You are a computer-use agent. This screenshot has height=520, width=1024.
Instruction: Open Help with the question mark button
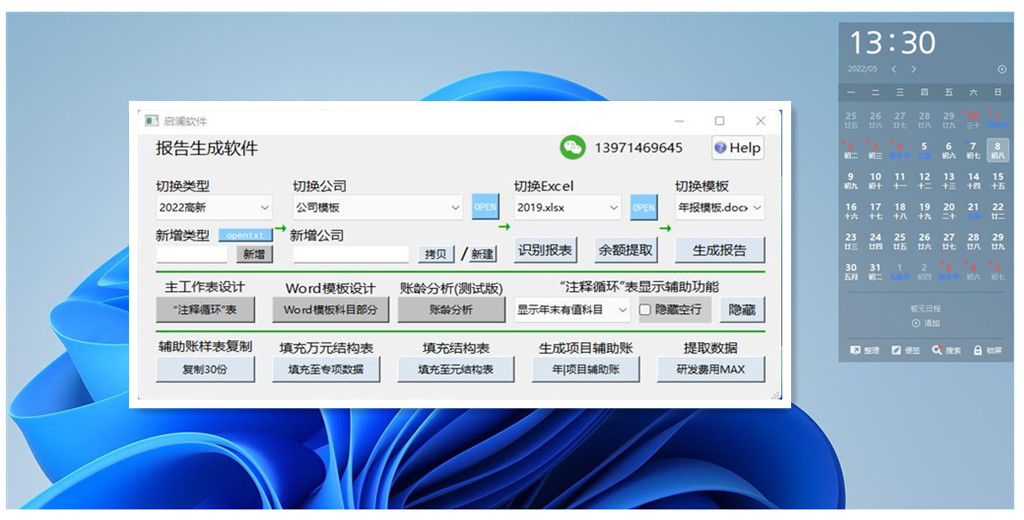pyautogui.click(x=737, y=148)
